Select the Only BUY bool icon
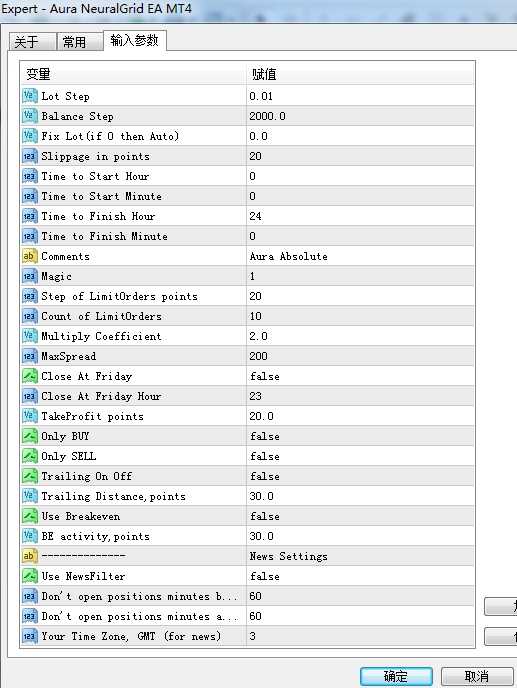517x688 pixels. (29, 436)
